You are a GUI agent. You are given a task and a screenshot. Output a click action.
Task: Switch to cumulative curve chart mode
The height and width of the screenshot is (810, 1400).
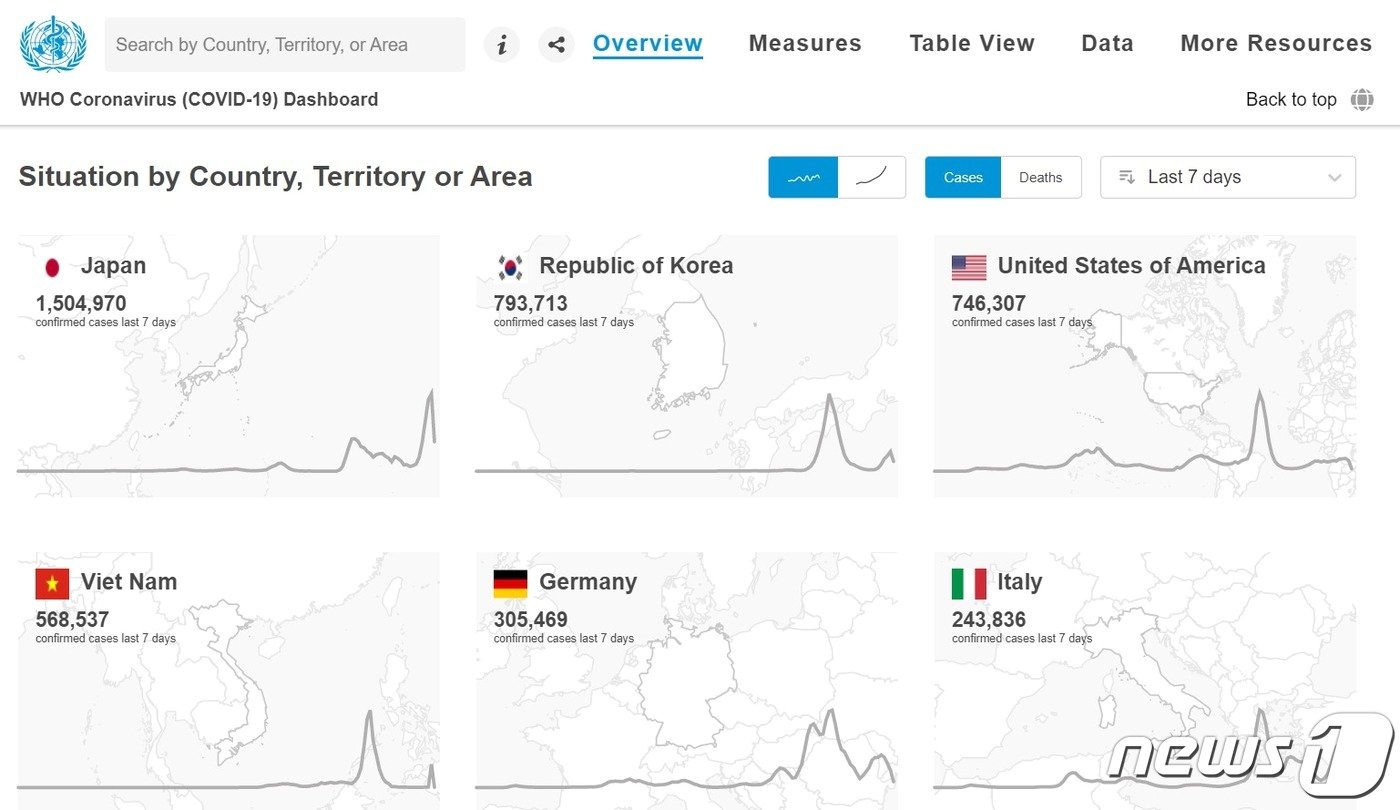point(871,178)
